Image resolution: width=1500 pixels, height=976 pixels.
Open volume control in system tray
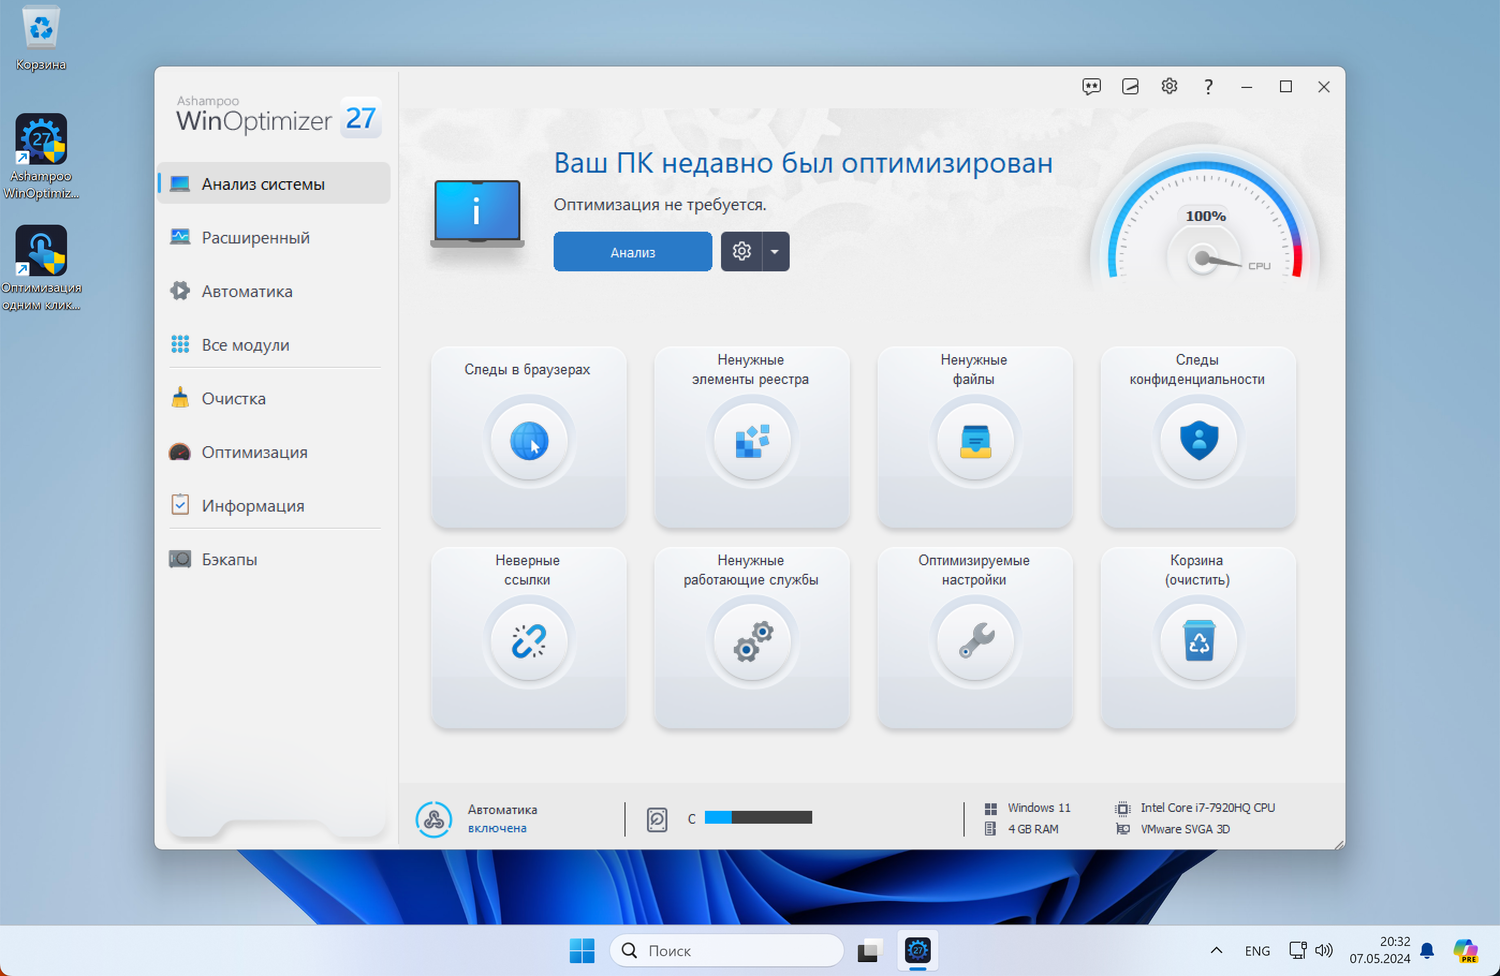(x=1324, y=950)
